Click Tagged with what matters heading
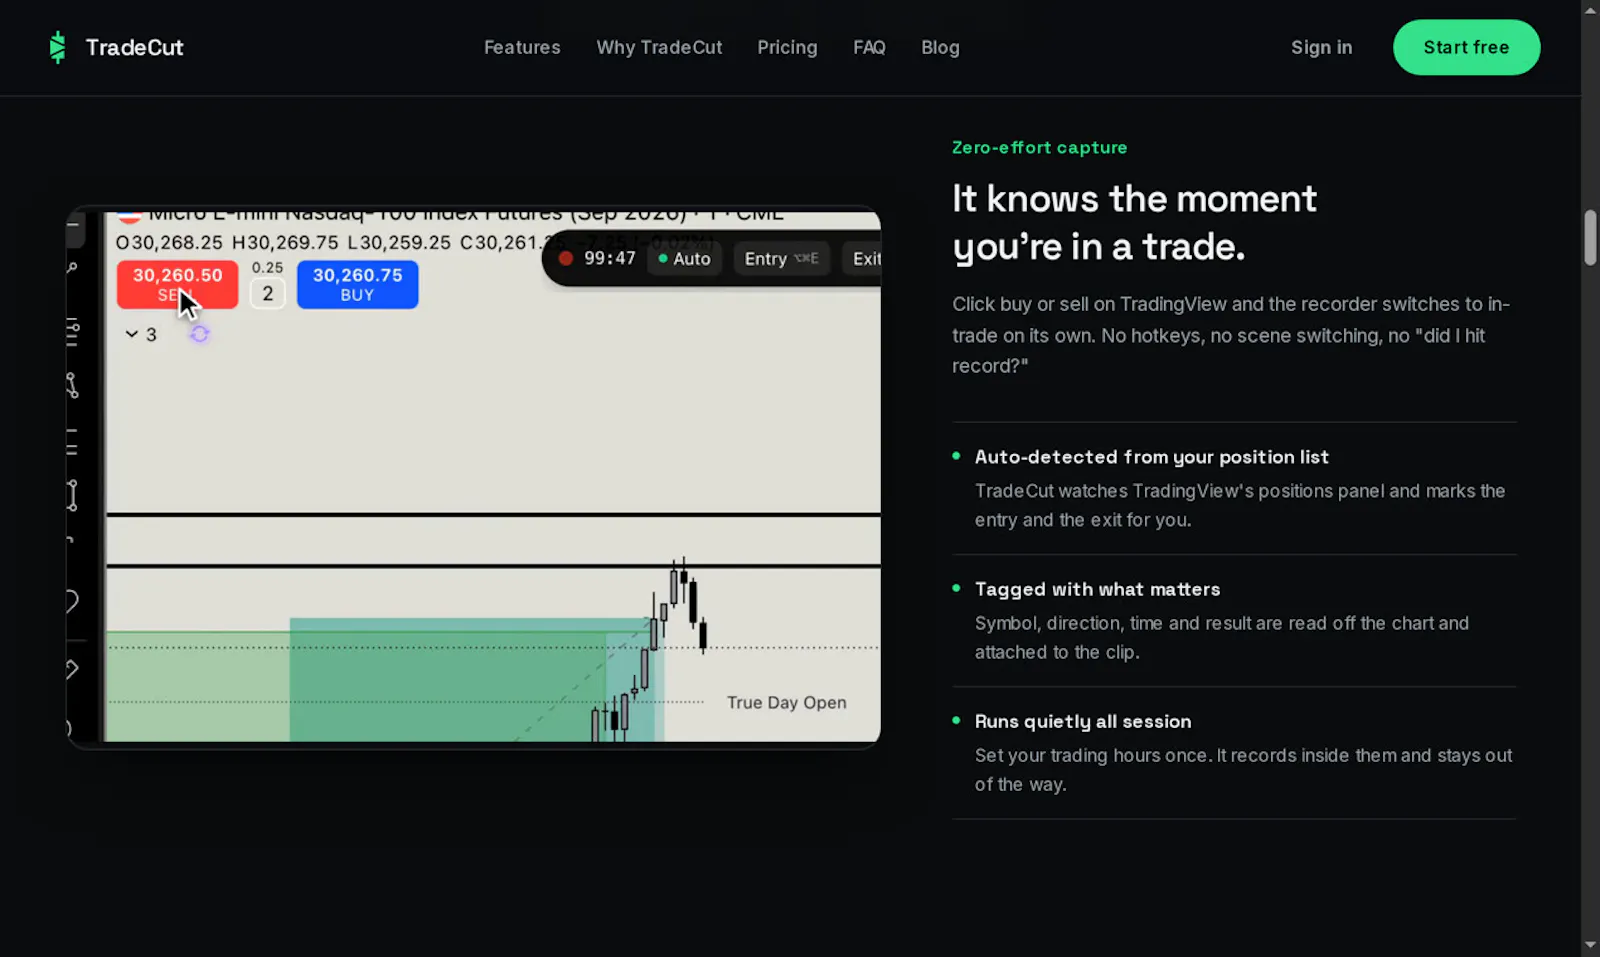The height and width of the screenshot is (957, 1600). click(x=1097, y=589)
